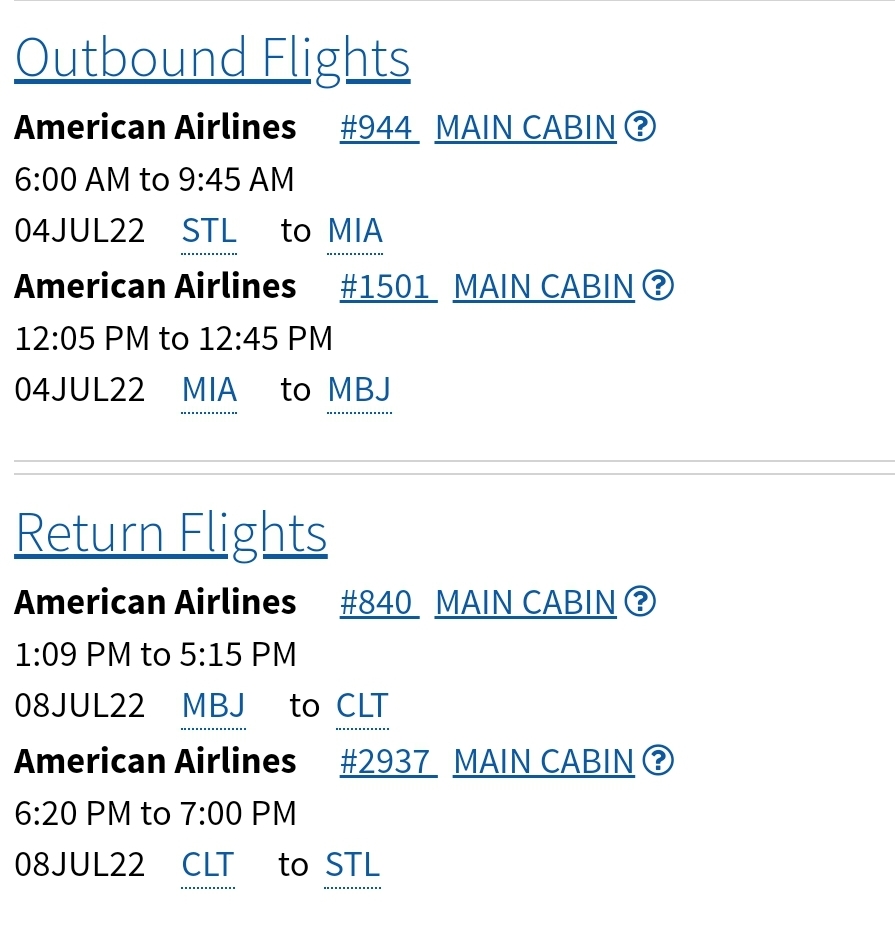Click MAIN CABIN link for flight #1501
The width and height of the screenshot is (895, 928).
coord(544,287)
